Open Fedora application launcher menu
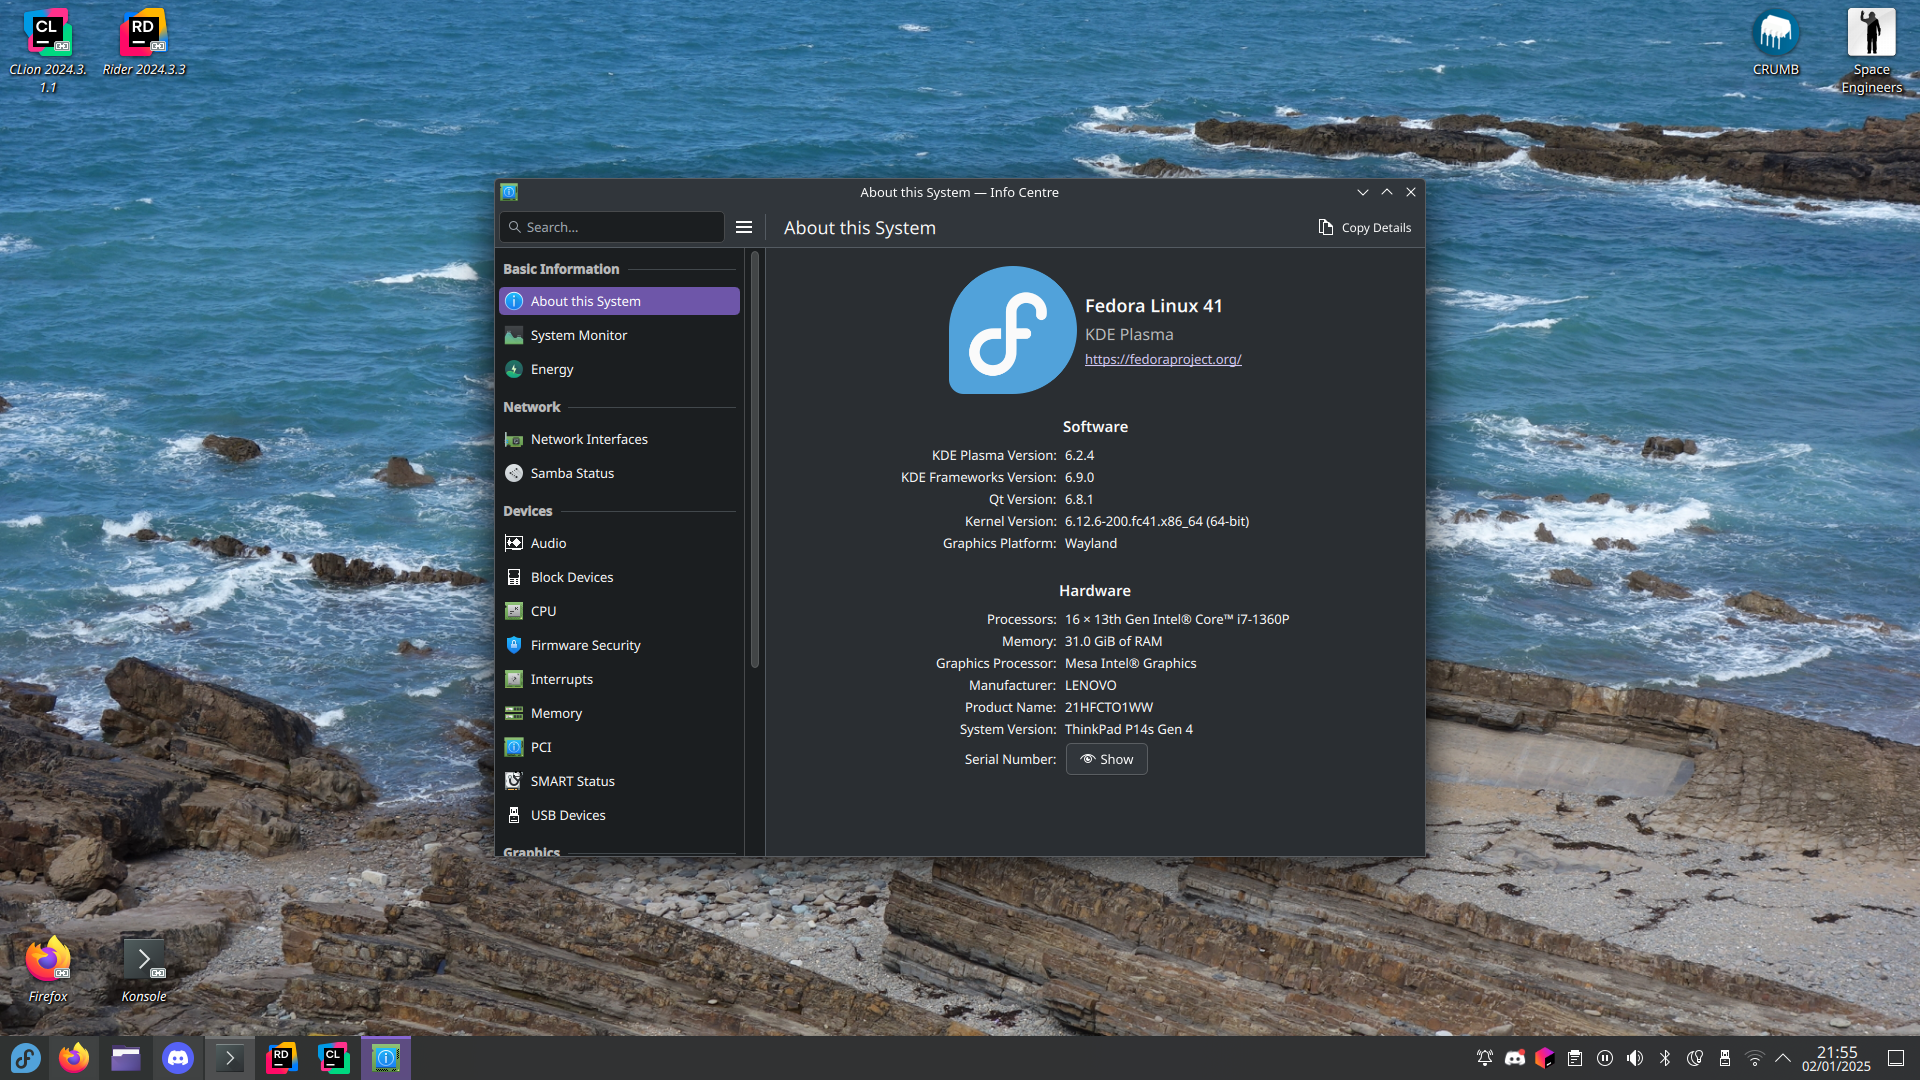Screen dimensions: 1920x1080 26,1058
